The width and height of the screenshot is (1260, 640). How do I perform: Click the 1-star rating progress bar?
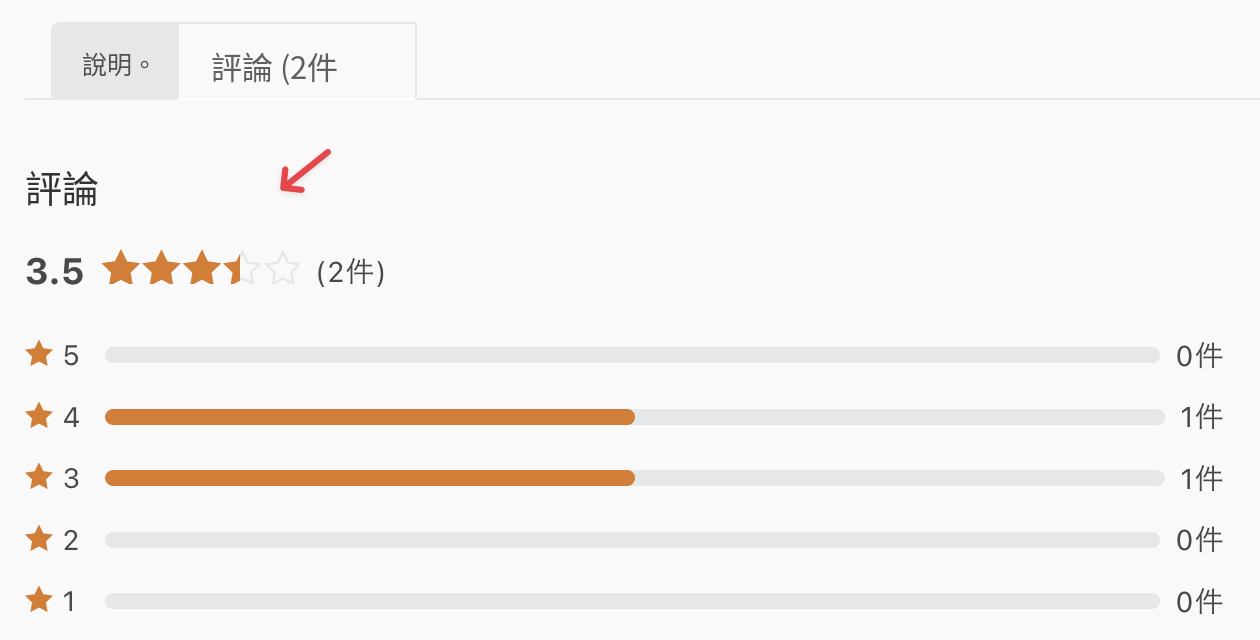(632, 601)
